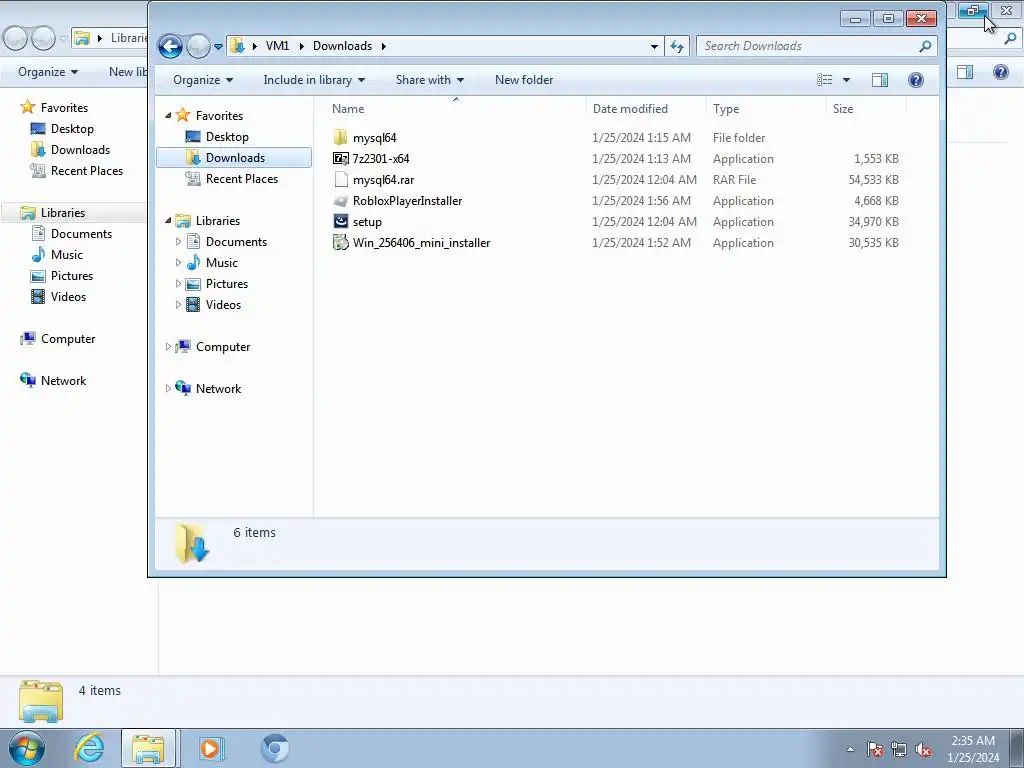Open the Windows Start menu
Viewport: 1024px width, 768px height.
click(x=27, y=748)
